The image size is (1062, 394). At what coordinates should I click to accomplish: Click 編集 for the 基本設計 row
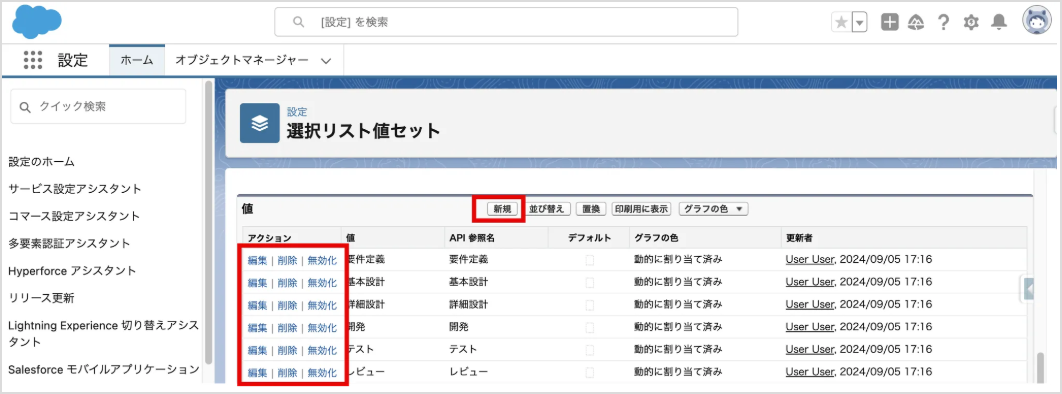click(257, 282)
